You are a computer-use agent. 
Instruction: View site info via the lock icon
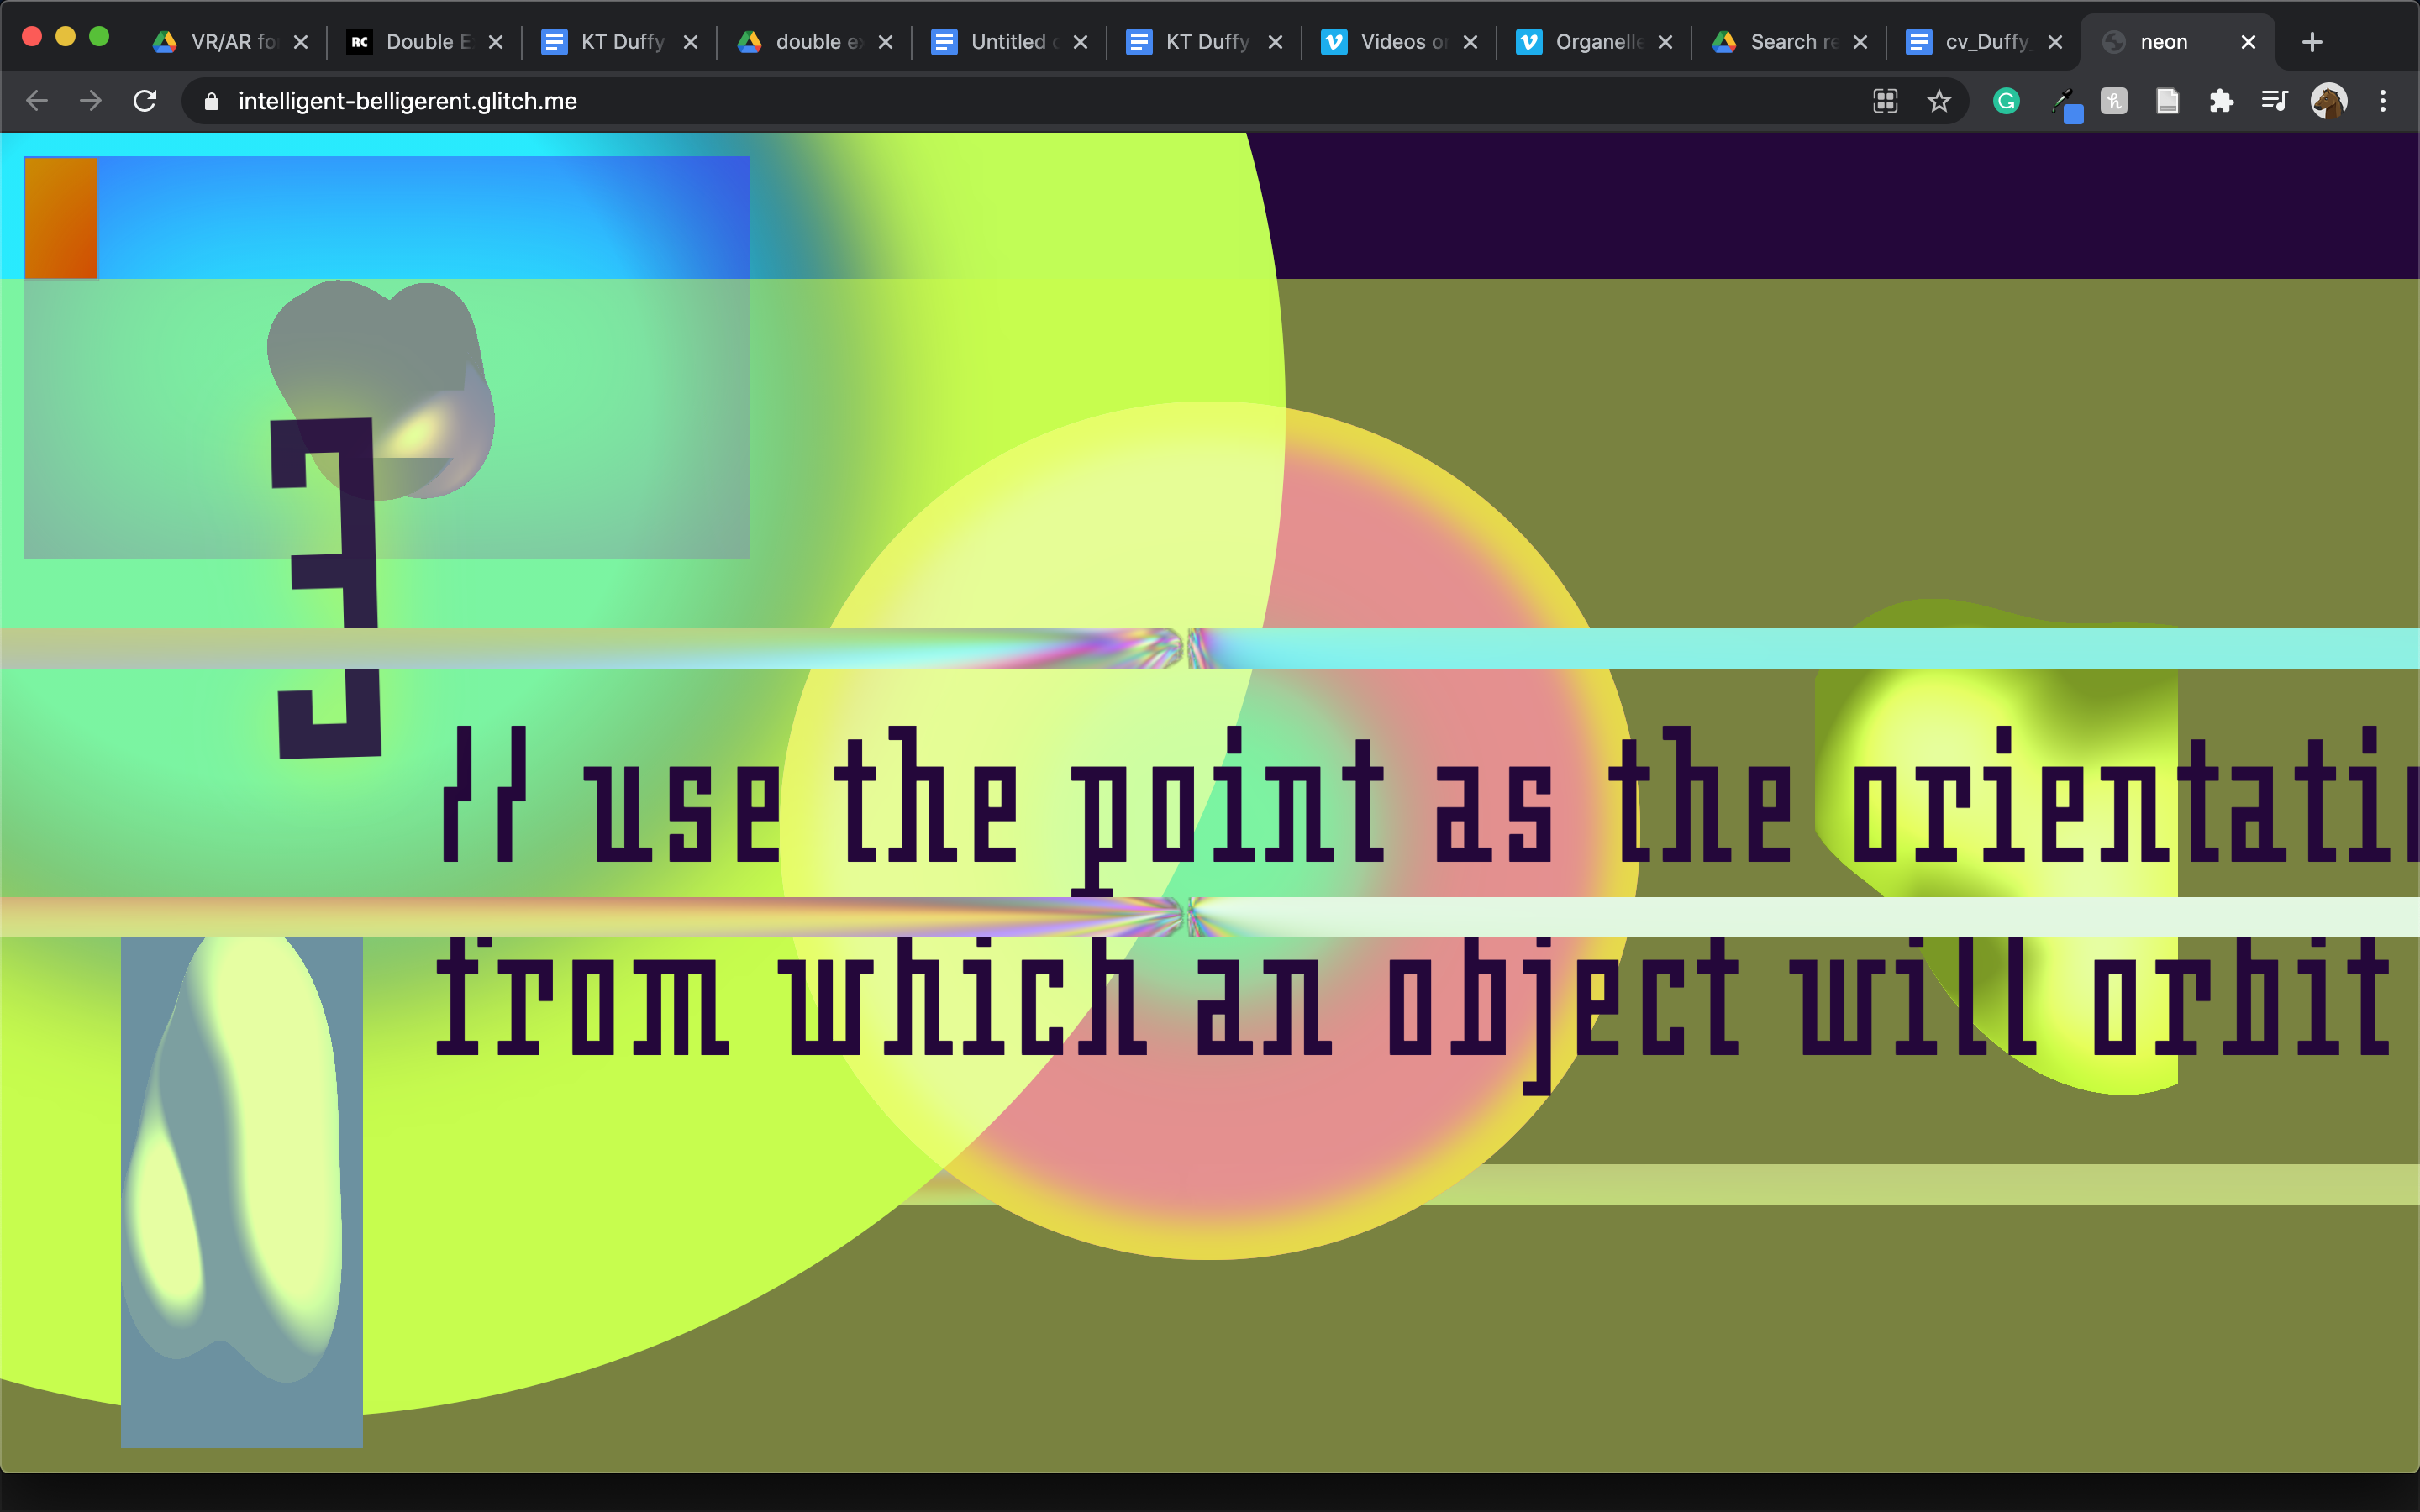[211, 101]
